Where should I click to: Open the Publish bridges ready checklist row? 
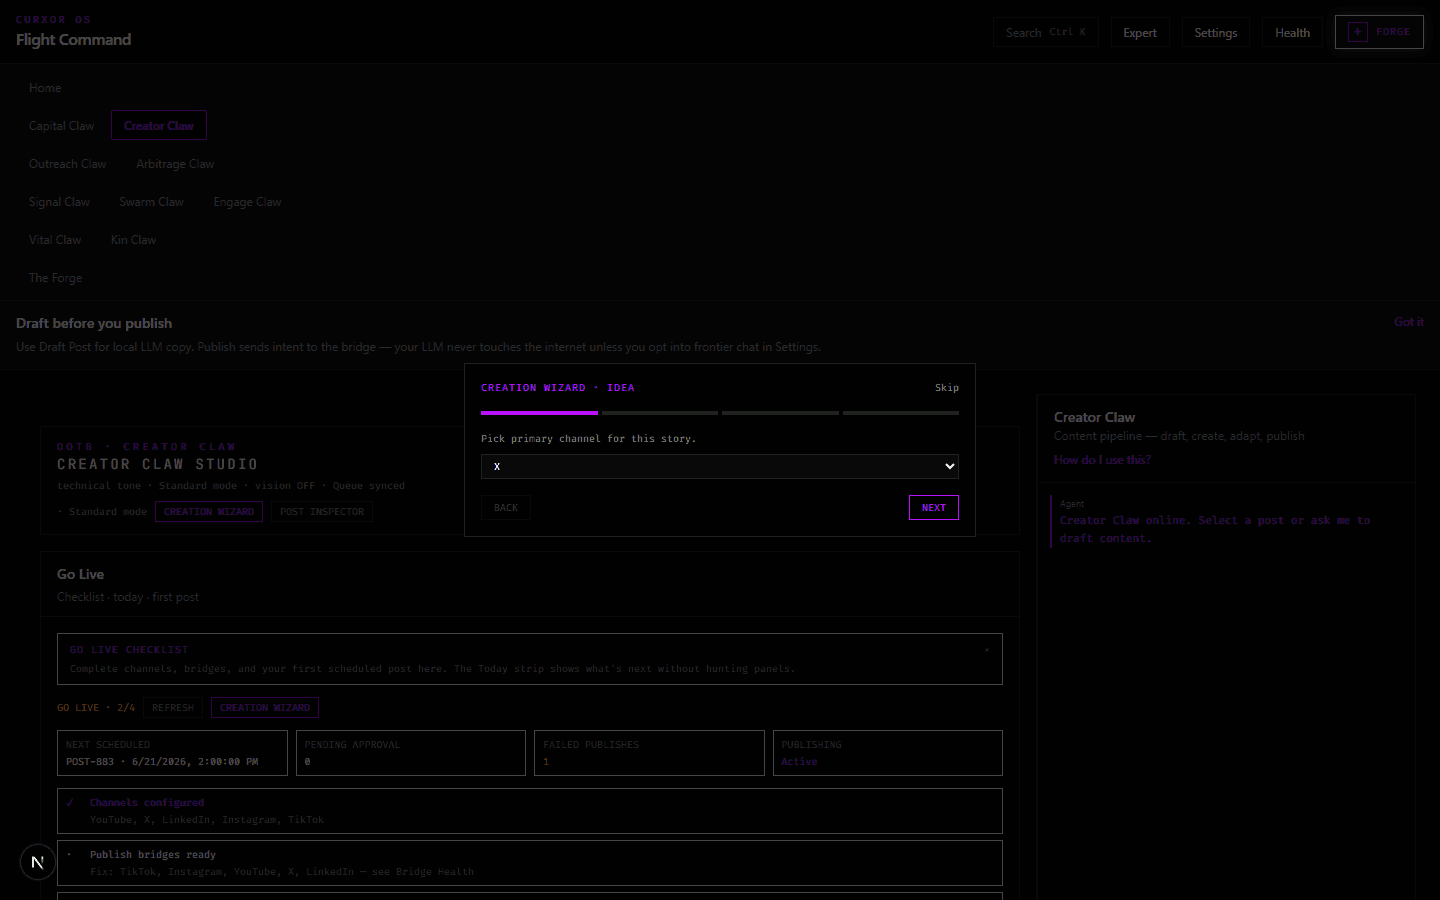click(x=530, y=863)
